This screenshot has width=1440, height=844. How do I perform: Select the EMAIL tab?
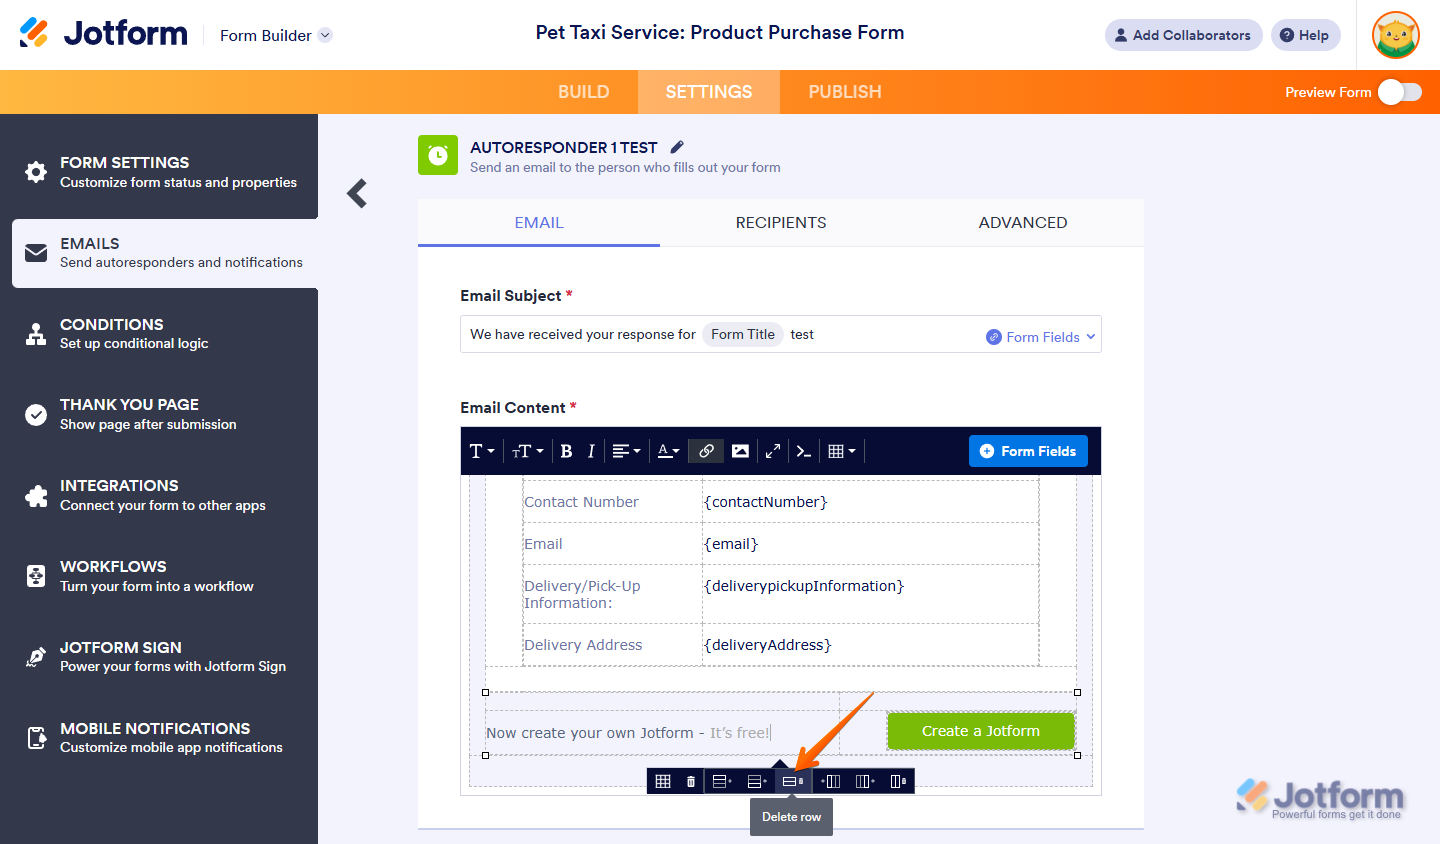[x=539, y=223]
